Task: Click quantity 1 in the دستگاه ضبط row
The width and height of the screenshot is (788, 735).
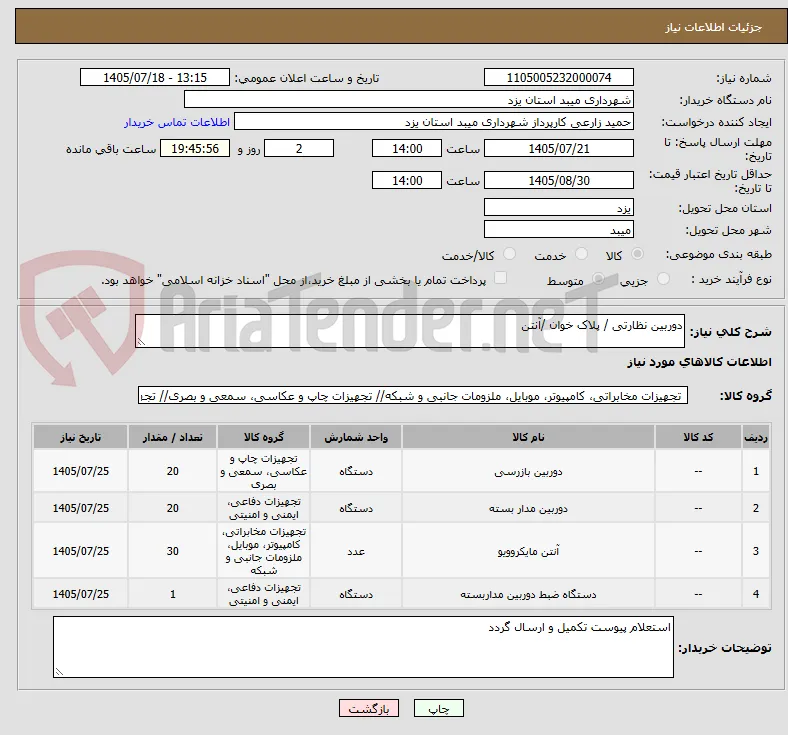Action: tap(172, 594)
